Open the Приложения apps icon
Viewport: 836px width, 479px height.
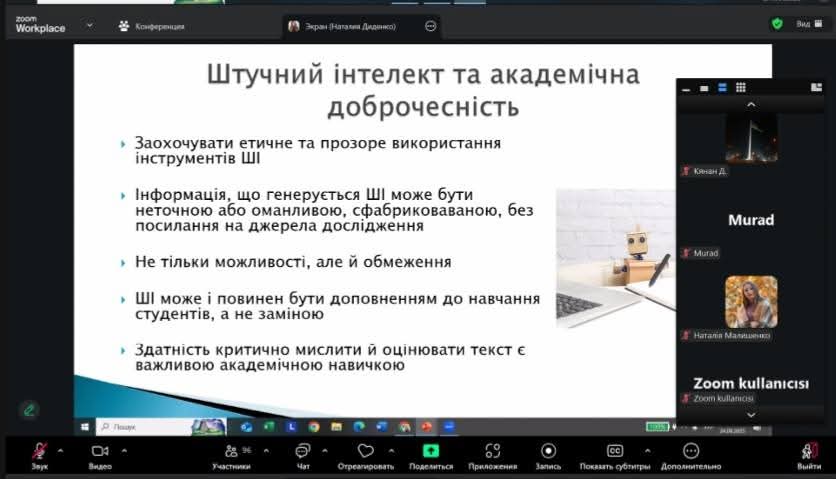[x=492, y=452]
